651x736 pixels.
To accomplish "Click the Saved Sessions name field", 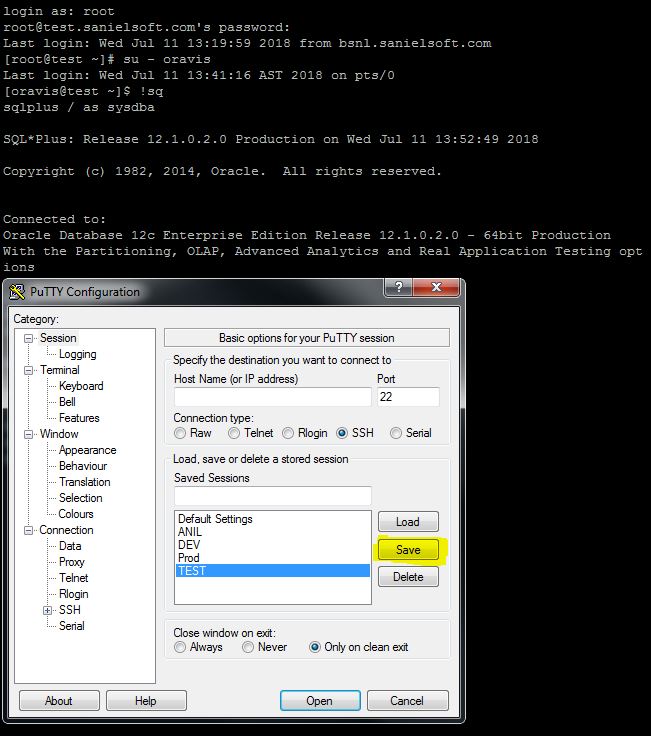I will click(x=272, y=496).
